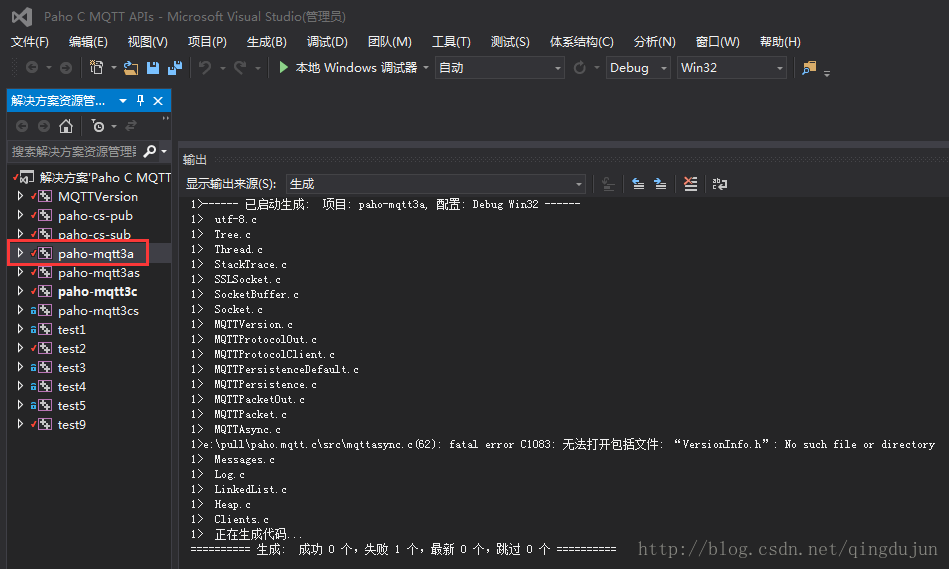Click the fatal error C1083 output line

coord(563,444)
